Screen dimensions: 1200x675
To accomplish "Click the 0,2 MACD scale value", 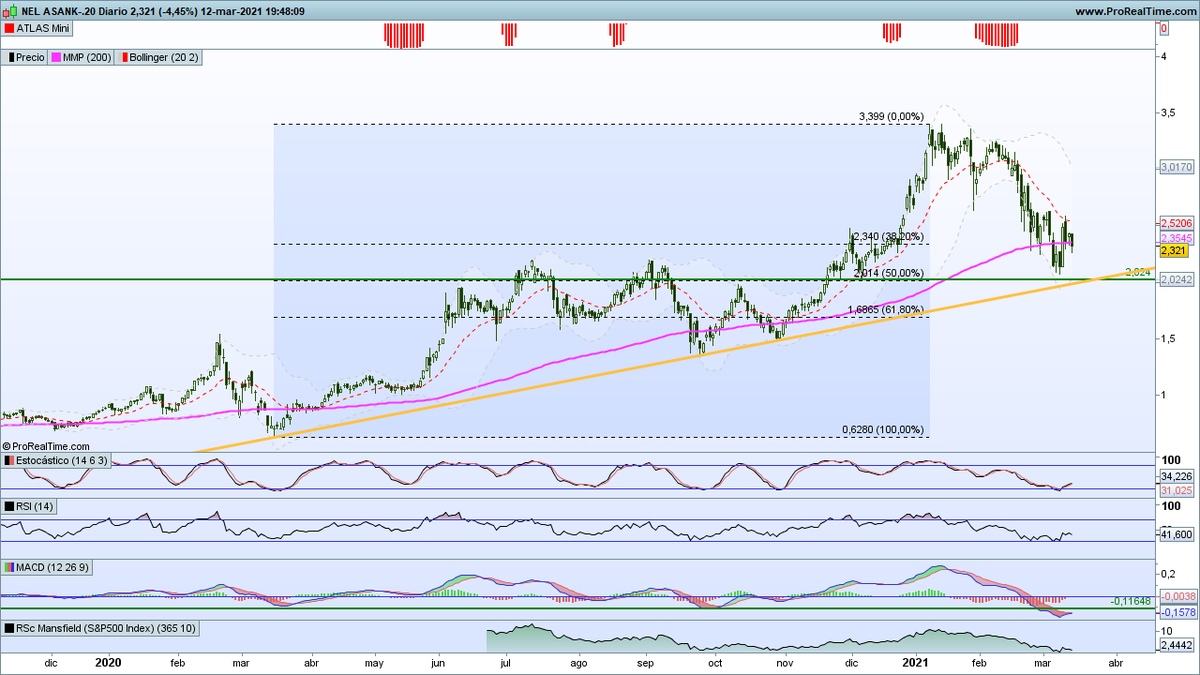I will (1166, 573).
